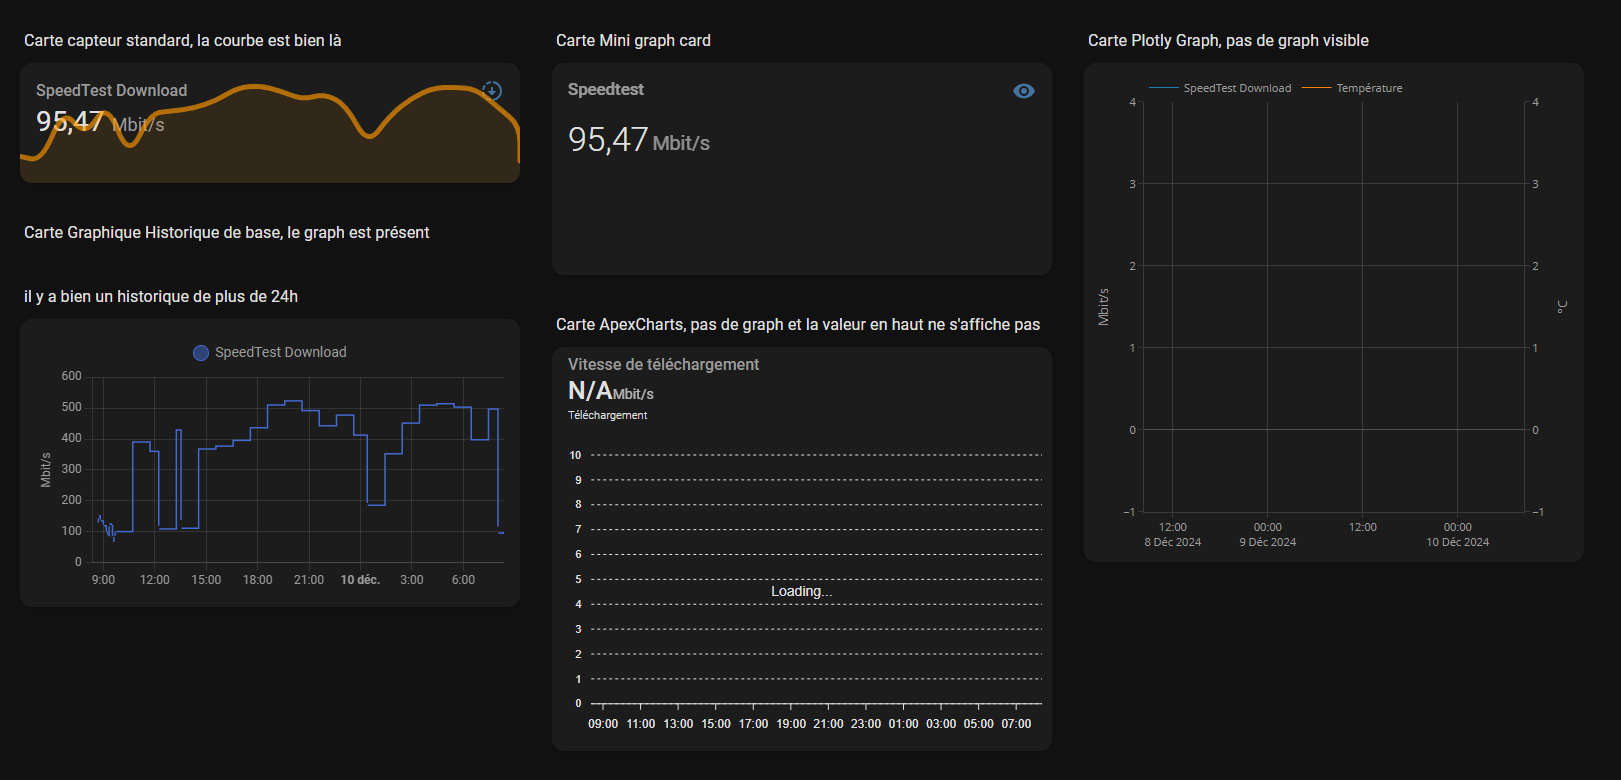Open the Vitesse de téléchargement card header
The image size is (1621, 780).
(663, 365)
